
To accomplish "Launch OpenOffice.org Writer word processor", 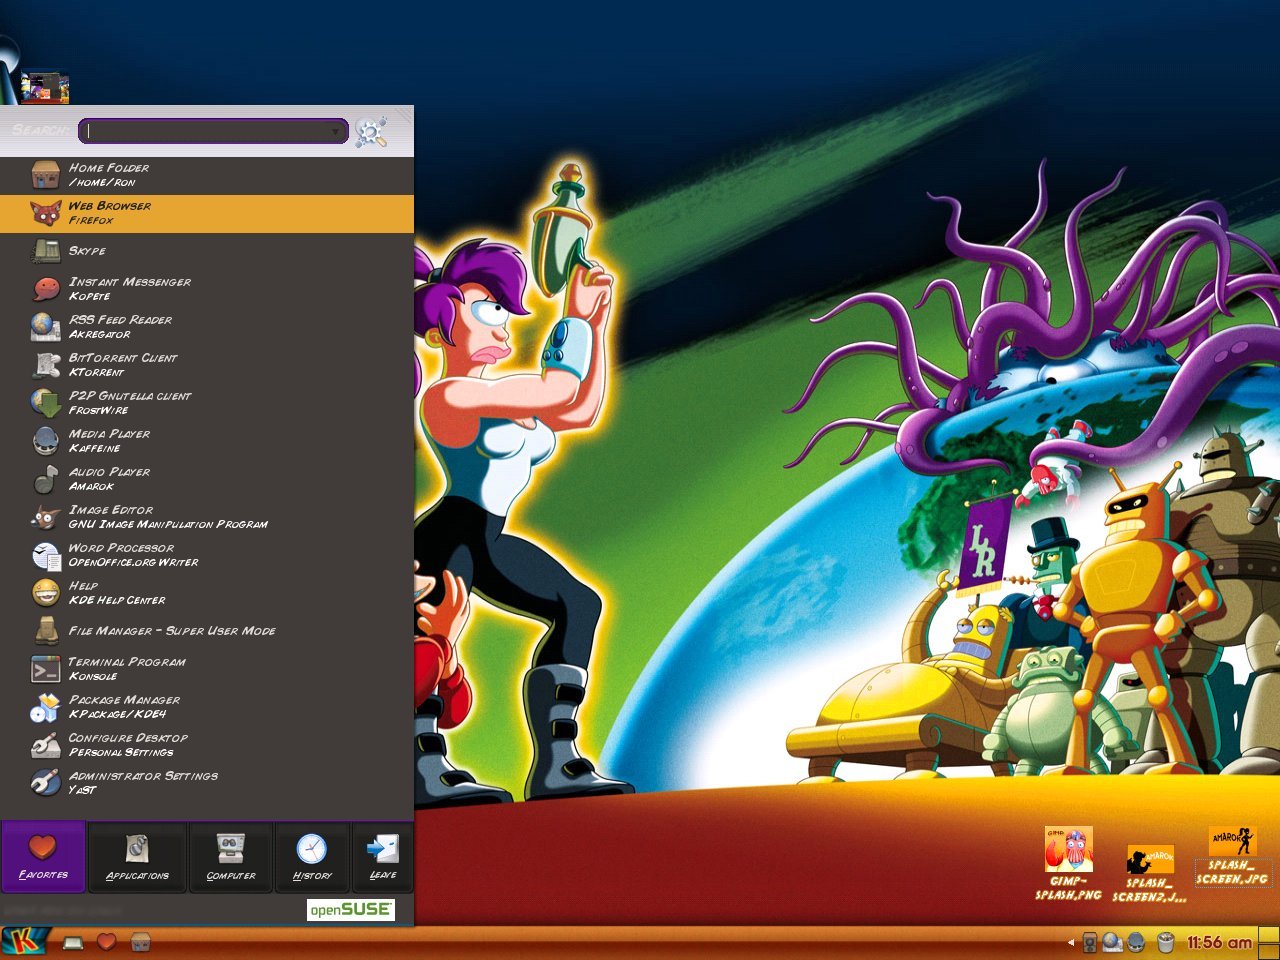I will 207,555.
